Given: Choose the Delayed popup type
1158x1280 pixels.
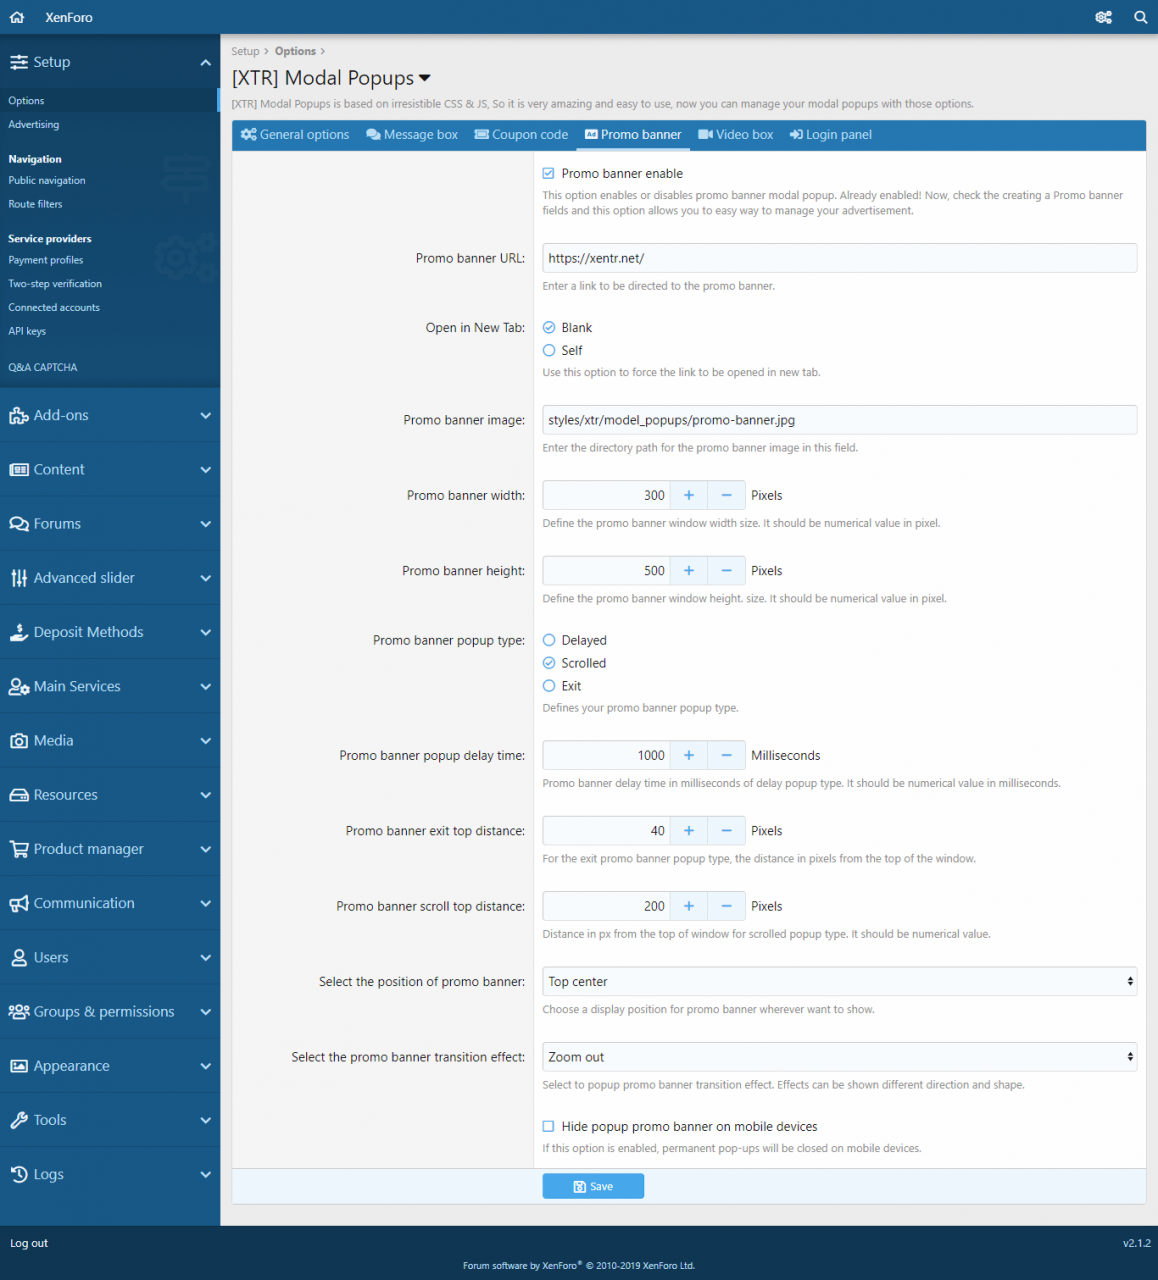Looking at the screenshot, I should pos(549,641).
